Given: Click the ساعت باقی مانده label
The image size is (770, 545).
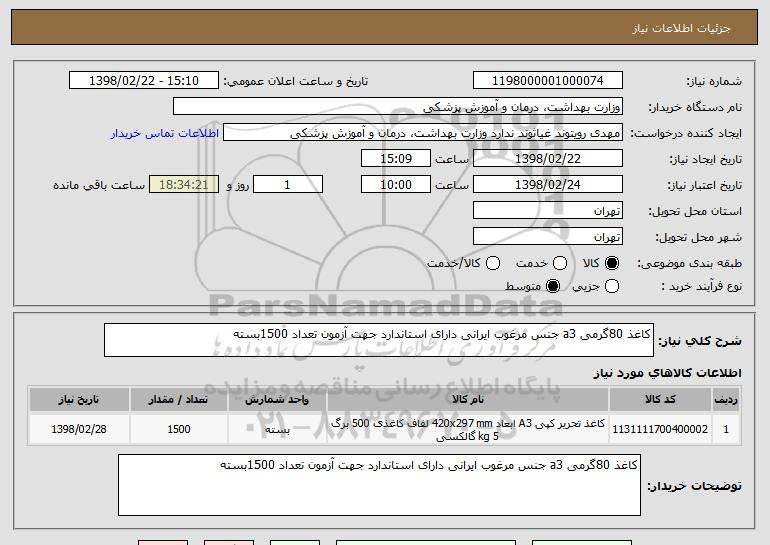Looking at the screenshot, I should [99, 186].
